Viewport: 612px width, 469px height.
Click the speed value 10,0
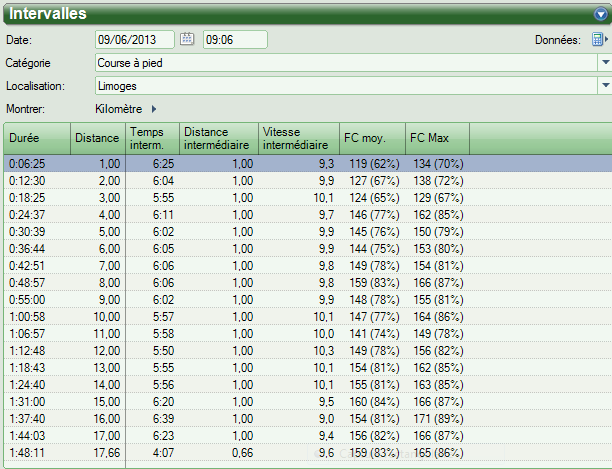point(324,334)
